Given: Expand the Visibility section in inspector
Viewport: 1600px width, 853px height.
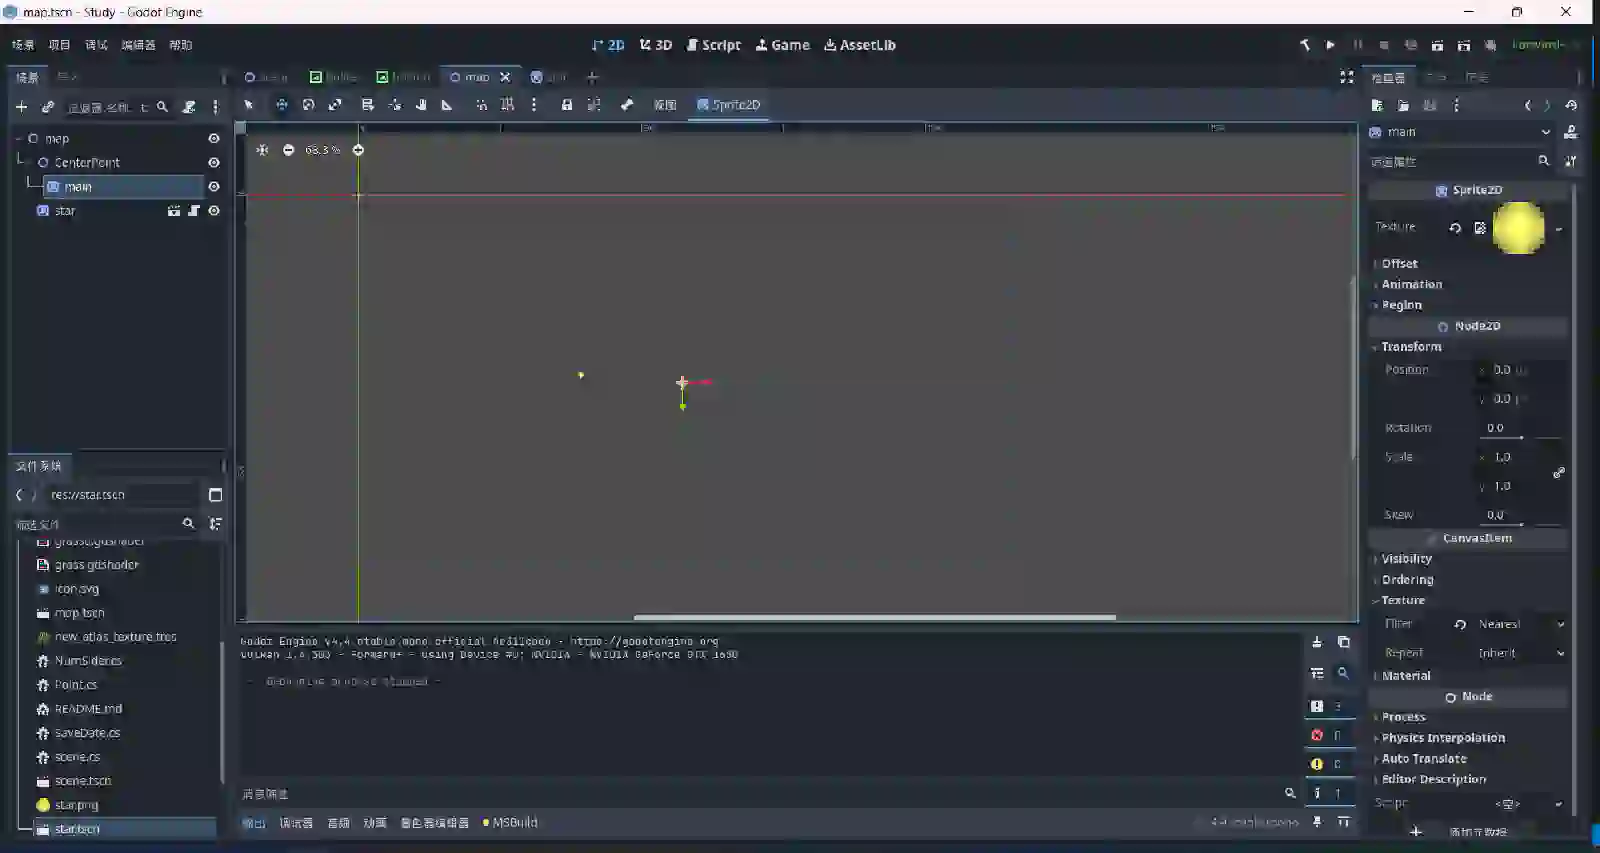Looking at the screenshot, I should tap(1406, 559).
